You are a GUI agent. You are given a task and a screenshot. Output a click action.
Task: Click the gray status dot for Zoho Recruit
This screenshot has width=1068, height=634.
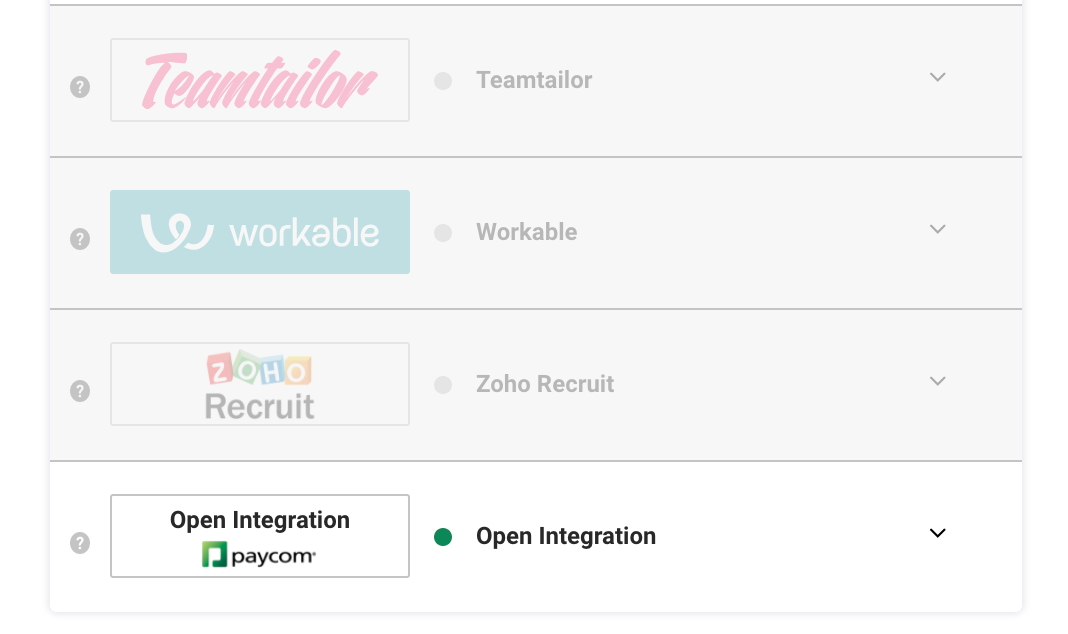pyautogui.click(x=443, y=385)
